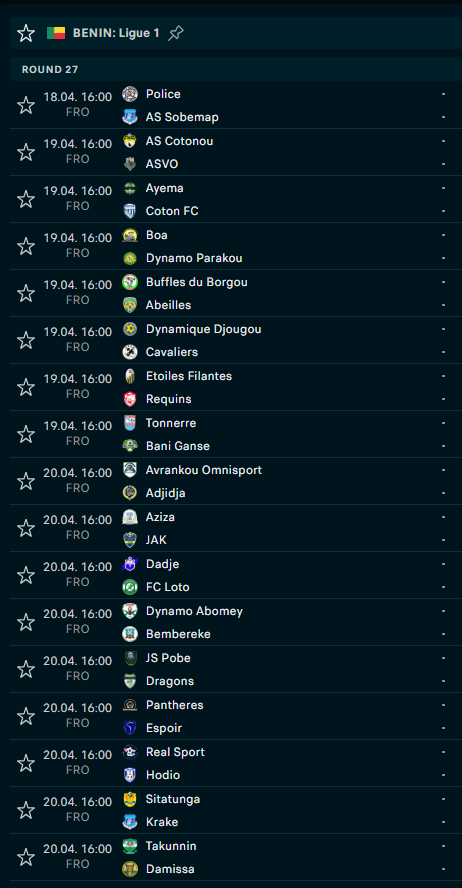Click the Sitatunga yellow team logo

tap(130, 799)
